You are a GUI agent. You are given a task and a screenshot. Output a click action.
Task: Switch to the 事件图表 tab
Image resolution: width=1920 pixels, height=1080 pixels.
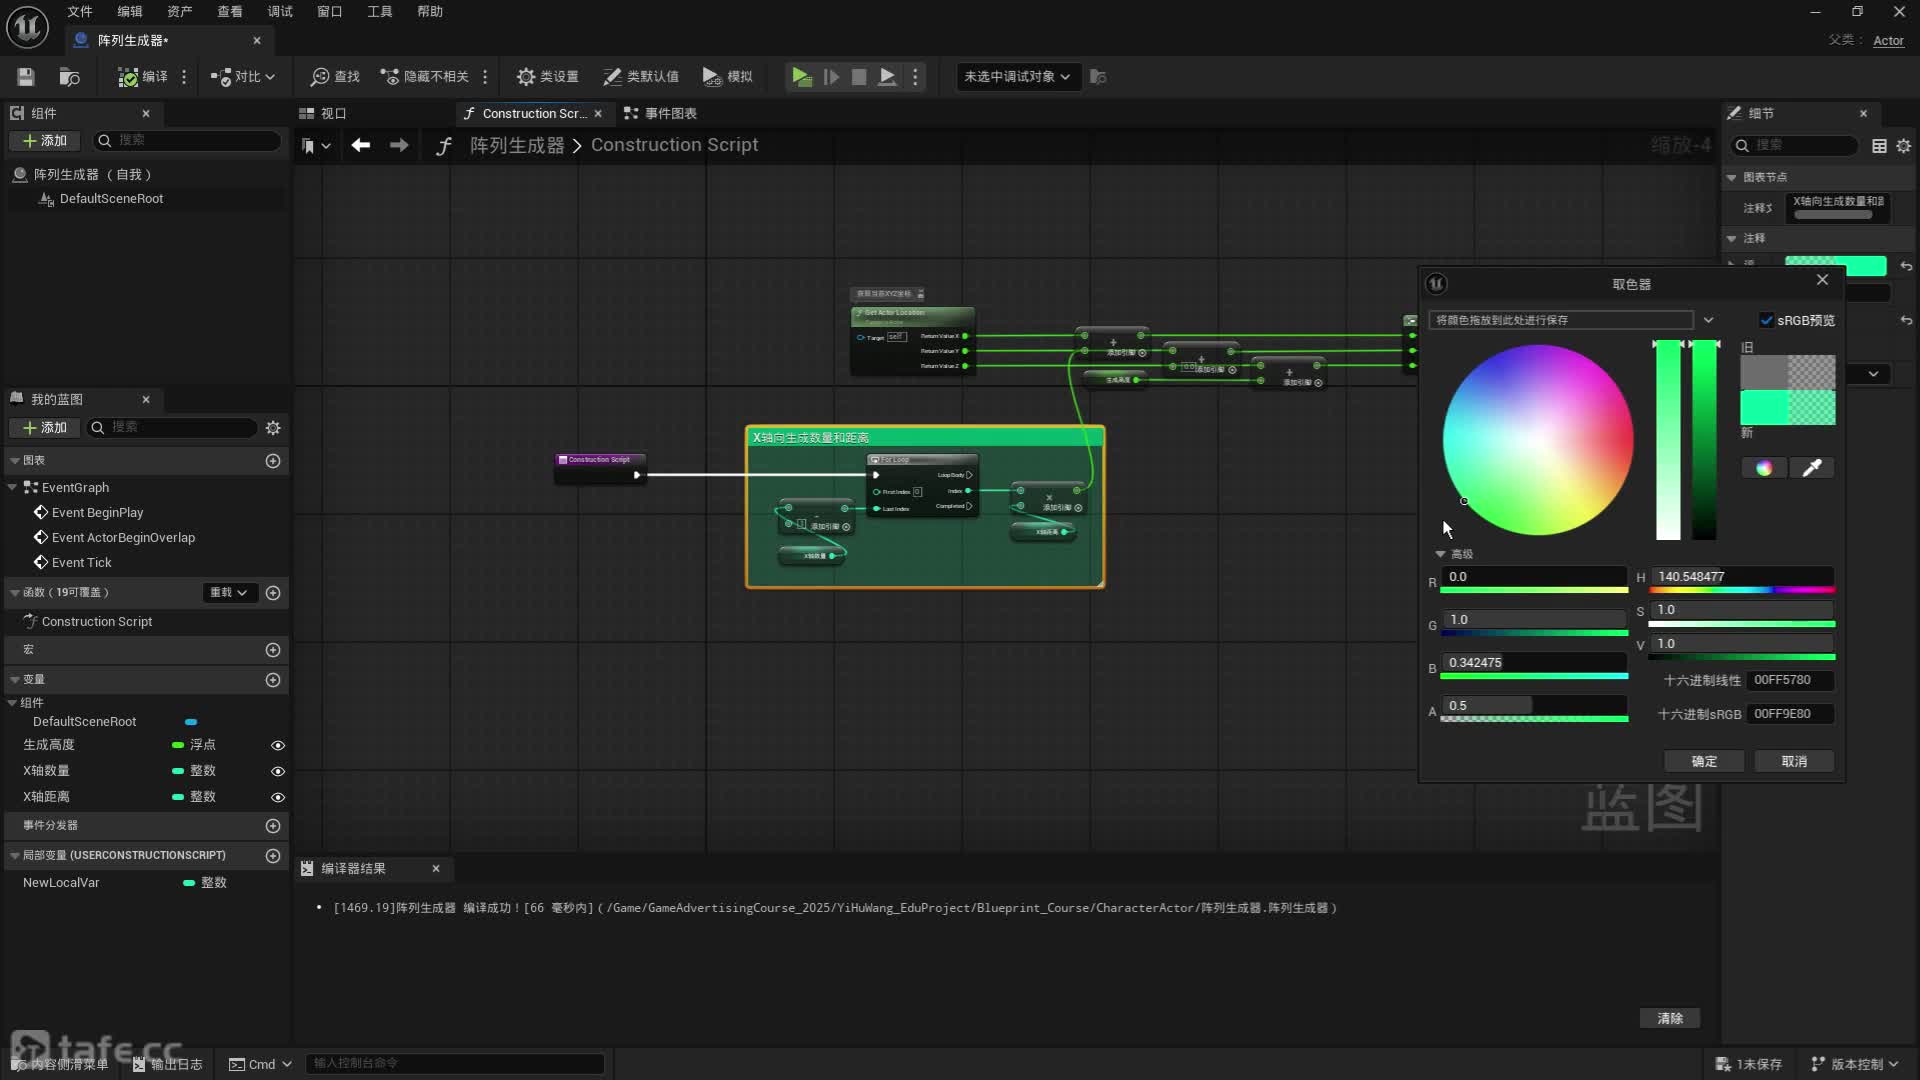pyautogui.click(x=661, y=113)
